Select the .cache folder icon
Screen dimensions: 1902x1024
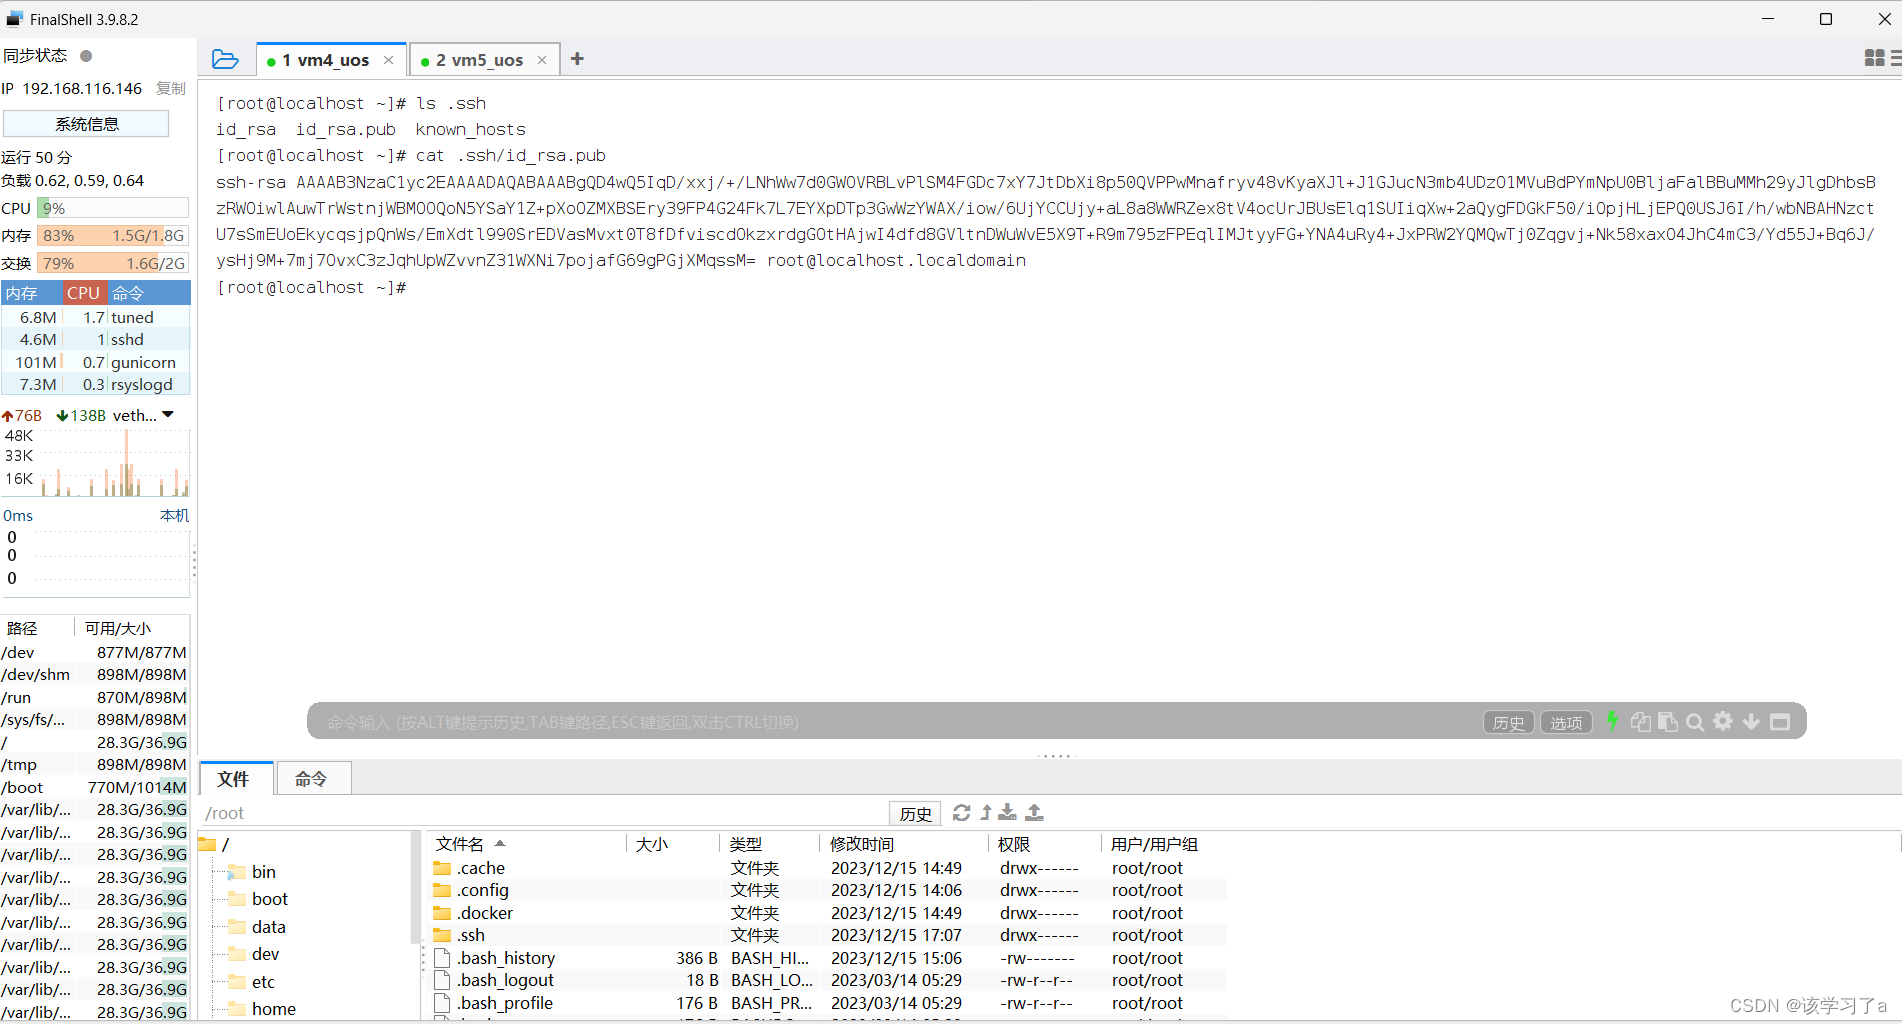442,868
